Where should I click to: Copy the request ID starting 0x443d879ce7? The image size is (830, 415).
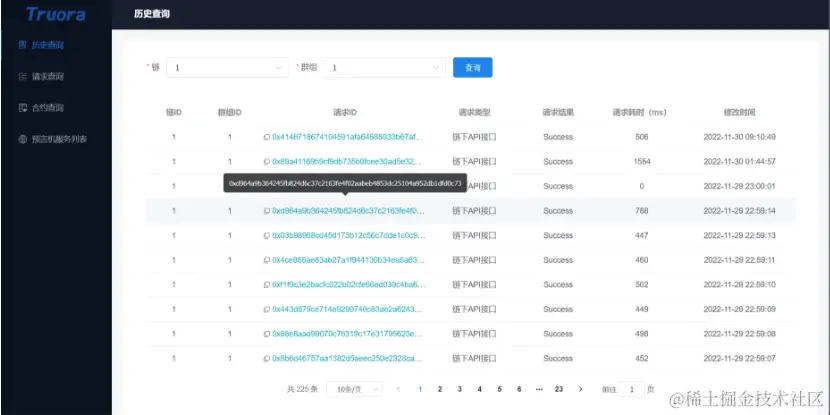click(267, 309)
